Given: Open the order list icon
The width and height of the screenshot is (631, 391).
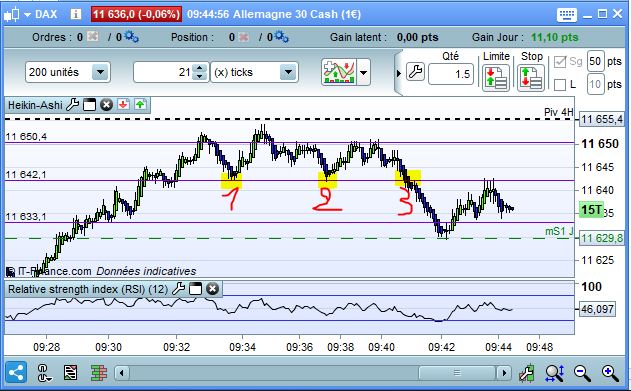Looking at the screenshot, I should tap(71, 373).
